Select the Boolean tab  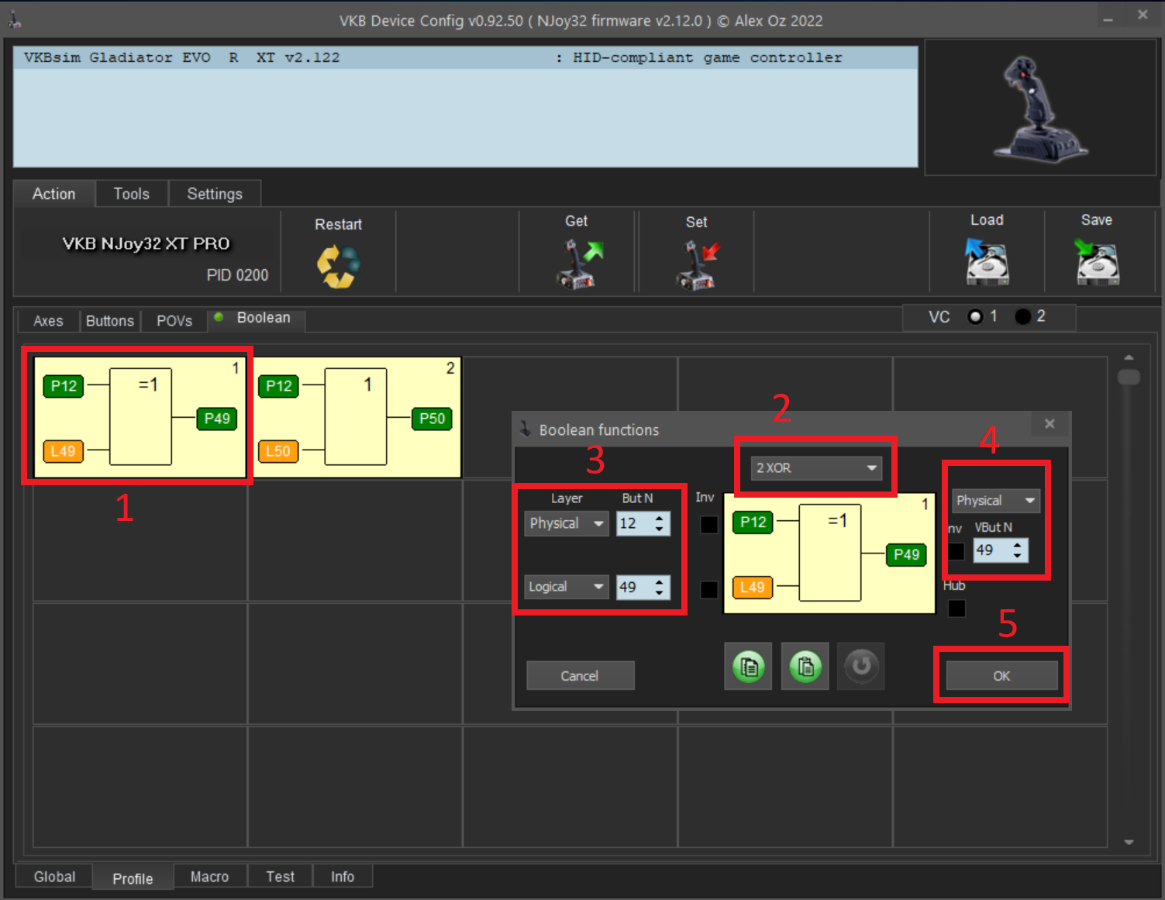click(256, 318)
